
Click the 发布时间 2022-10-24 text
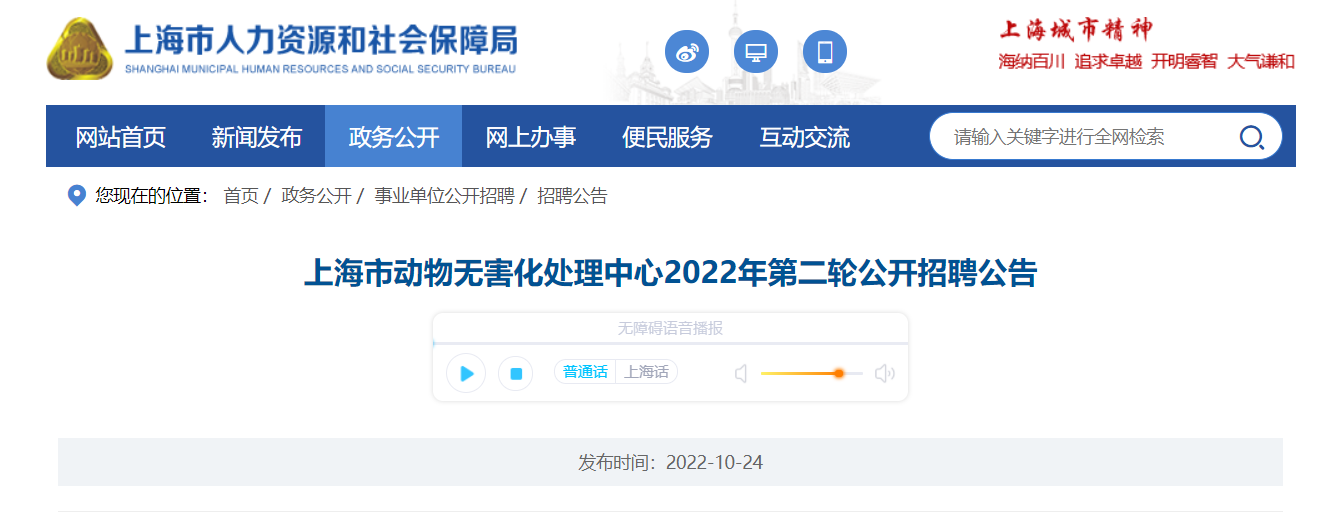(670, 462)
